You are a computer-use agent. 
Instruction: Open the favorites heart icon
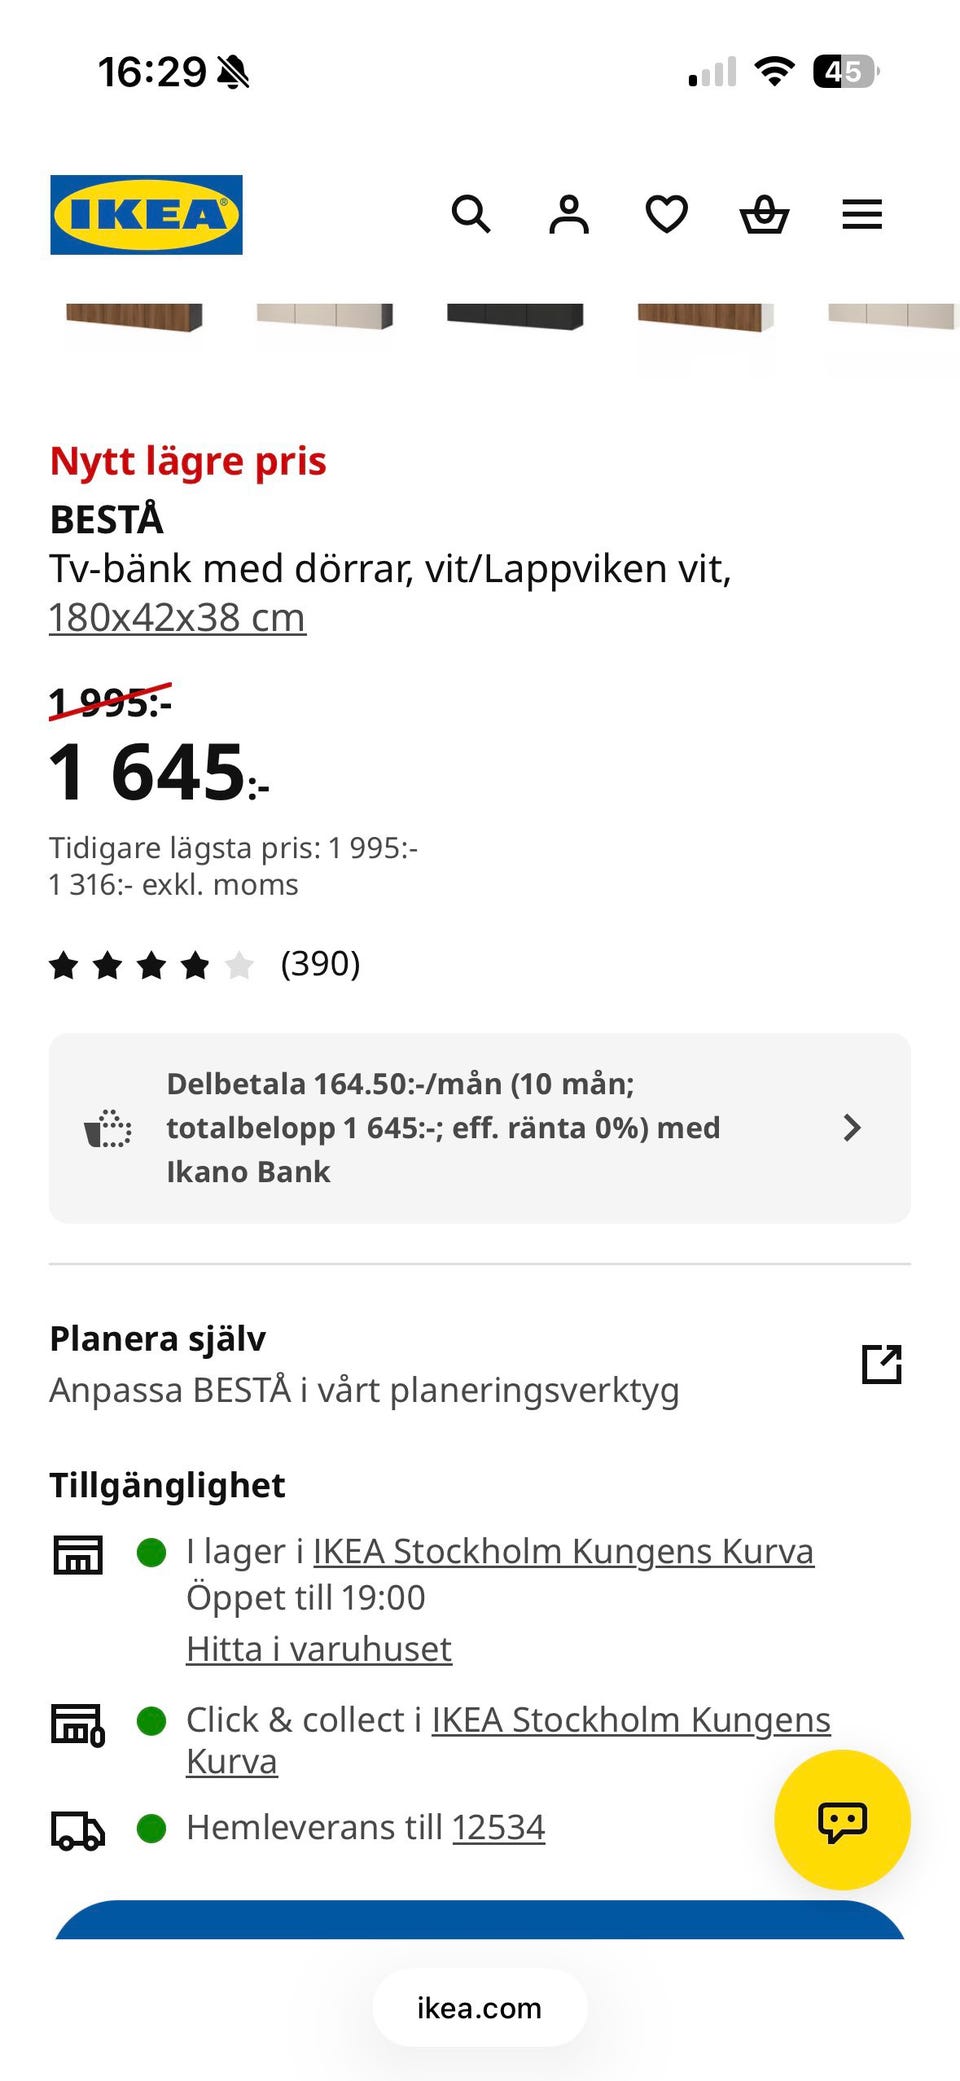click(666, 214)
